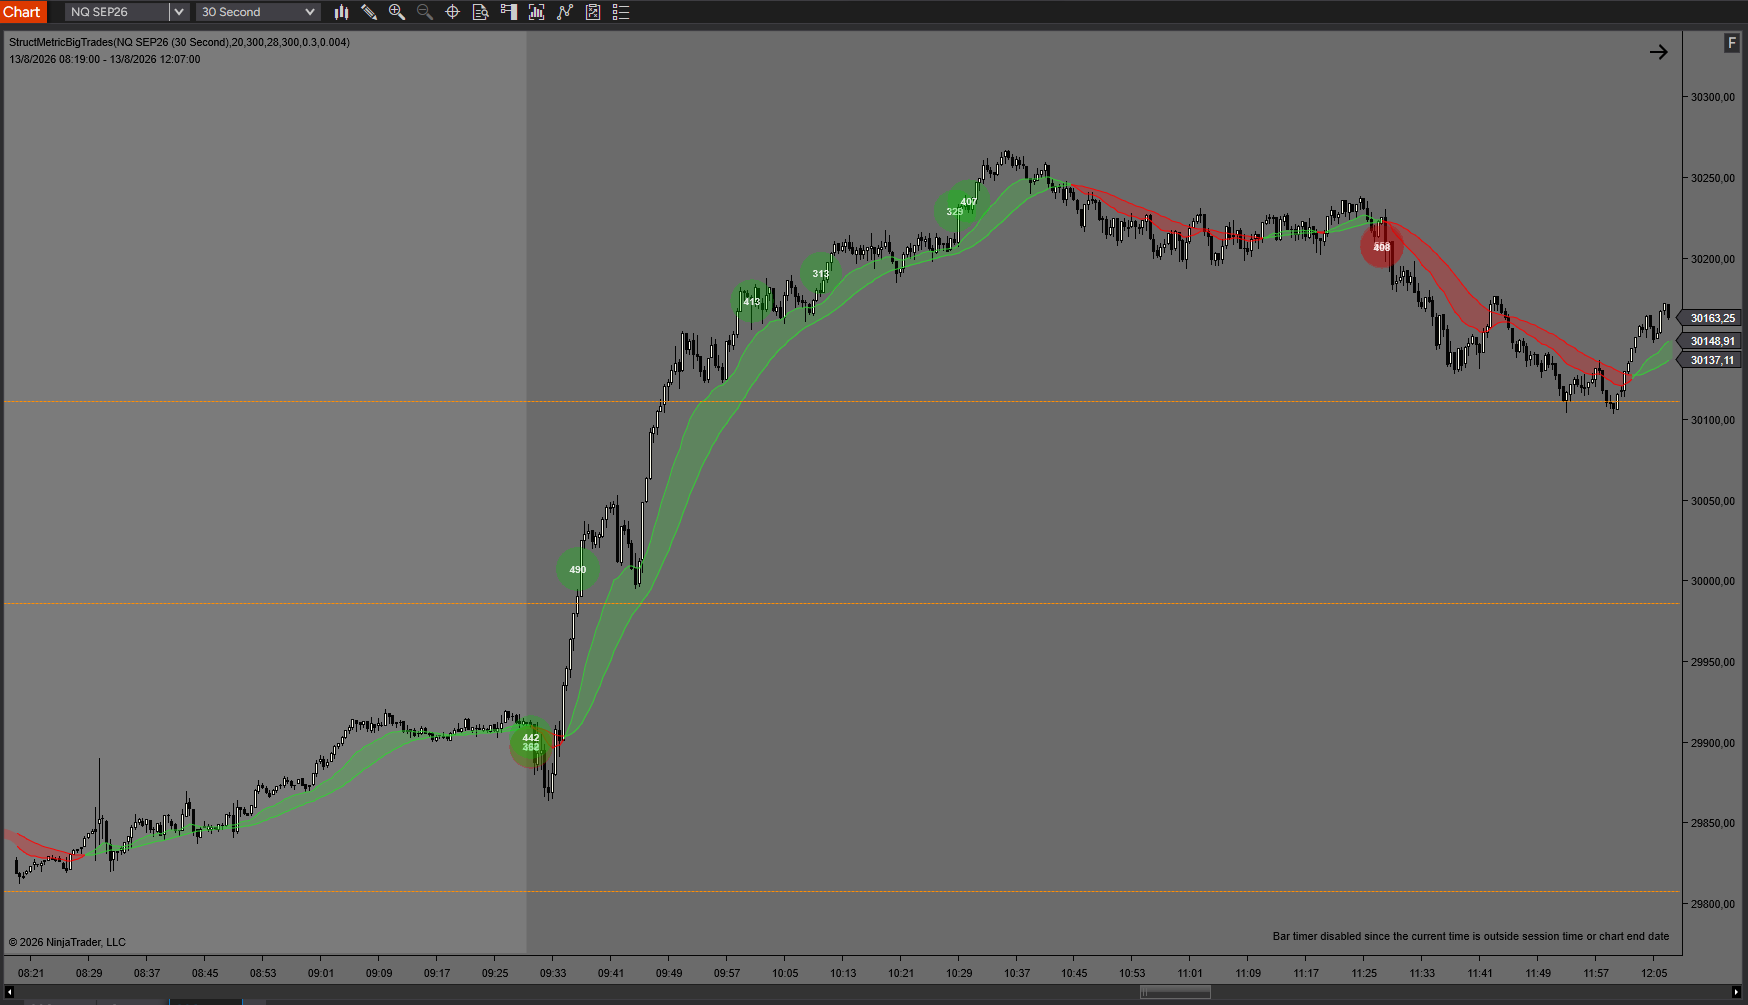
Task: Click the 30250,00 price axis label
Action: click(1712, 178)
